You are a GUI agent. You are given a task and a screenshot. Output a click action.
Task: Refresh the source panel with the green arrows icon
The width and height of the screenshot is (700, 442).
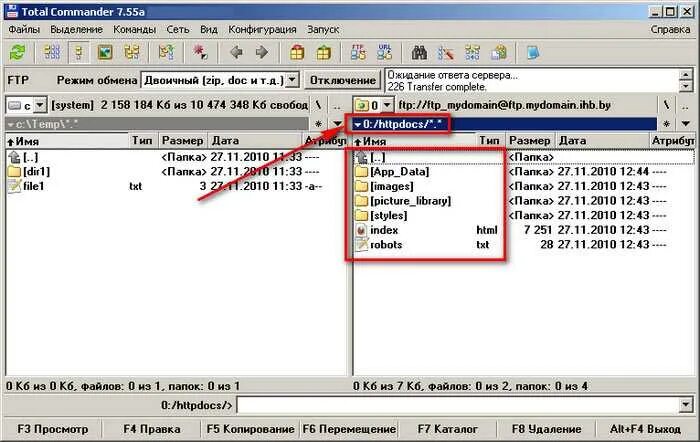[x=18, y=53]
